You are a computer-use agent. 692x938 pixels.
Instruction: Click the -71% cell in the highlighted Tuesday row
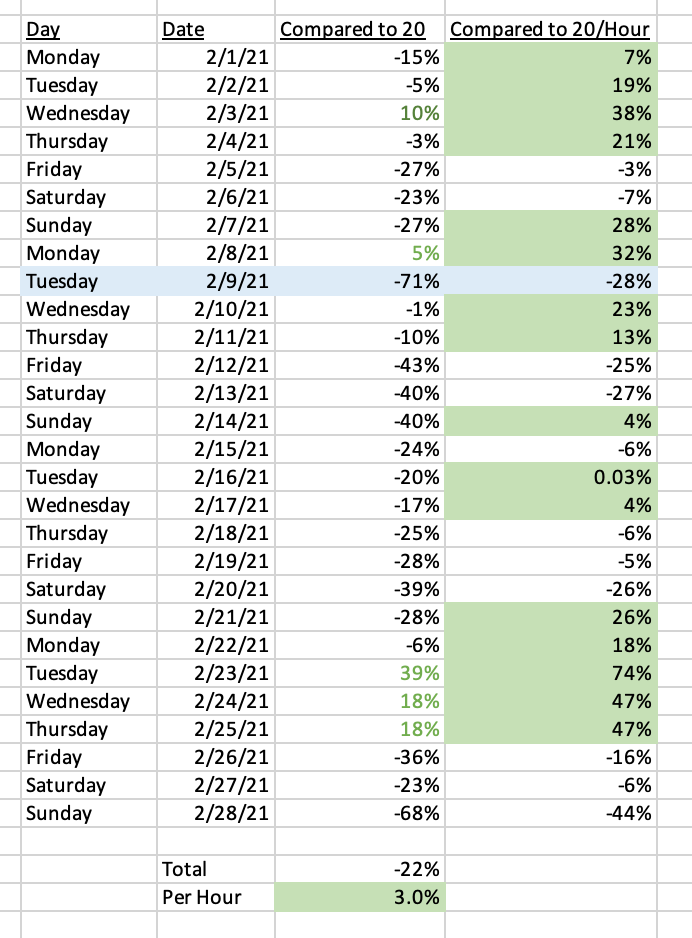[359, 281]
